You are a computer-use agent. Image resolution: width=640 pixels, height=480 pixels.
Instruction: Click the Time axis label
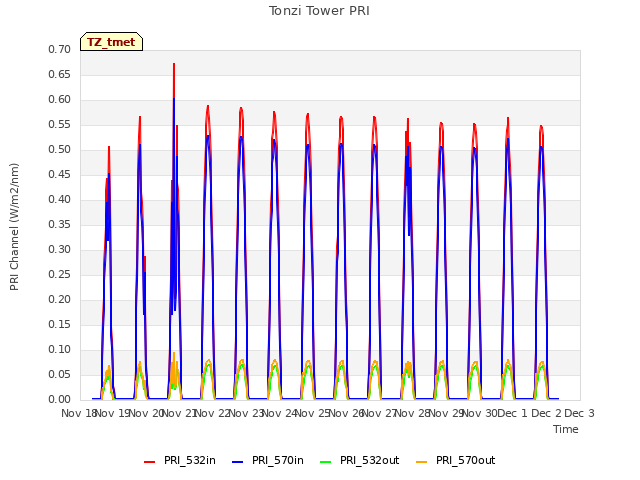pos(566,429)
